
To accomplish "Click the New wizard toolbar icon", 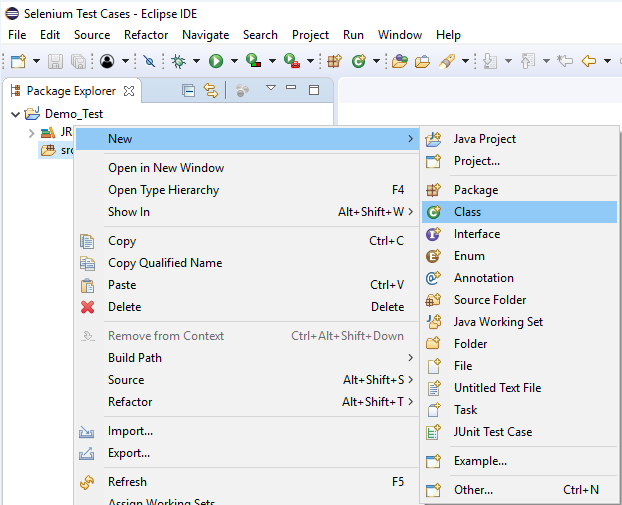I will 17,61.
